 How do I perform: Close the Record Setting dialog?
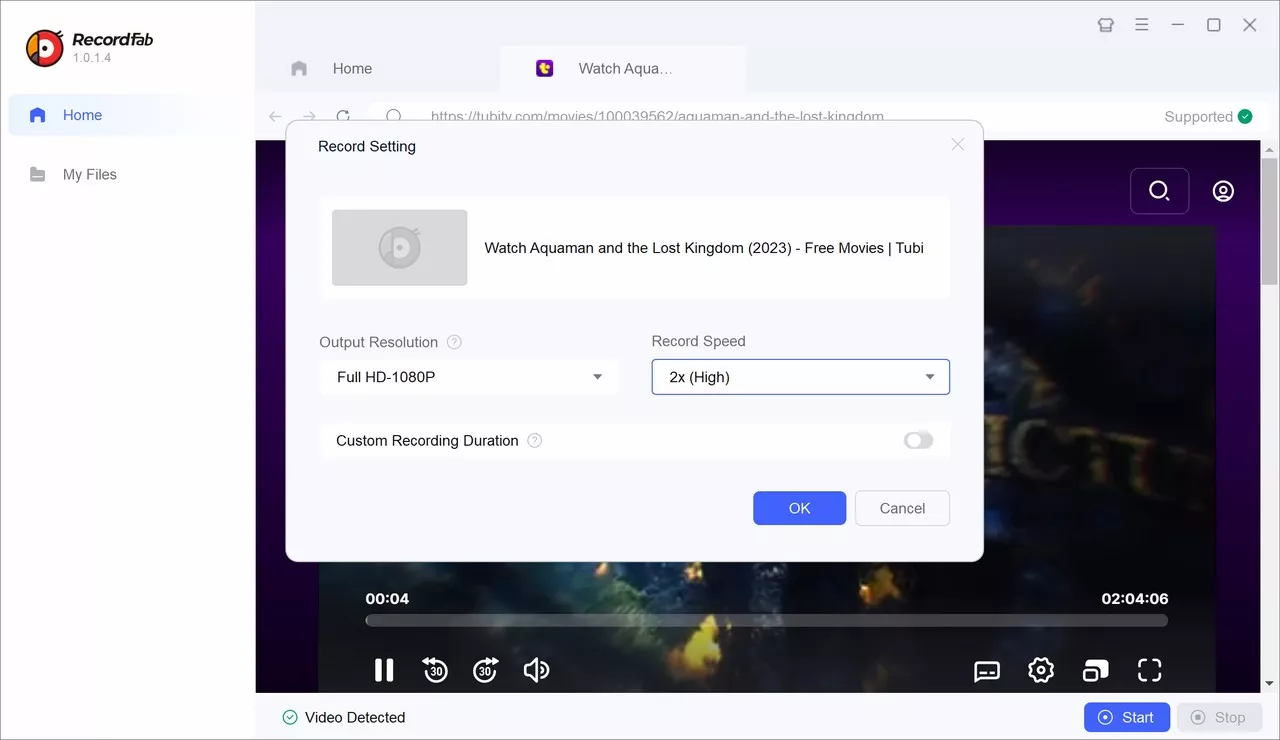click(958, 145)
